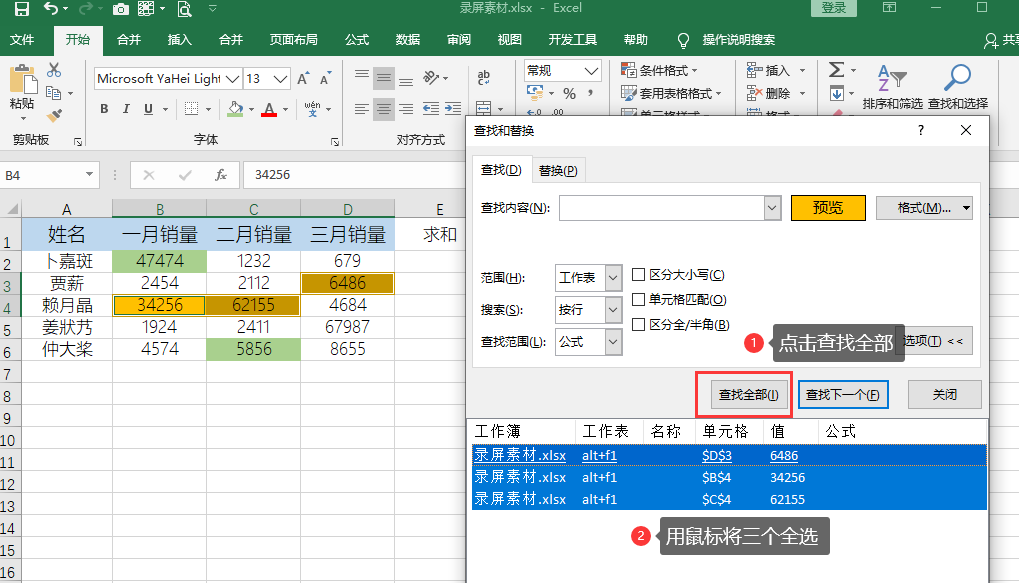Click the Undo arrow icon
This screenshot has height=583, width=1019.
point(51,8)
